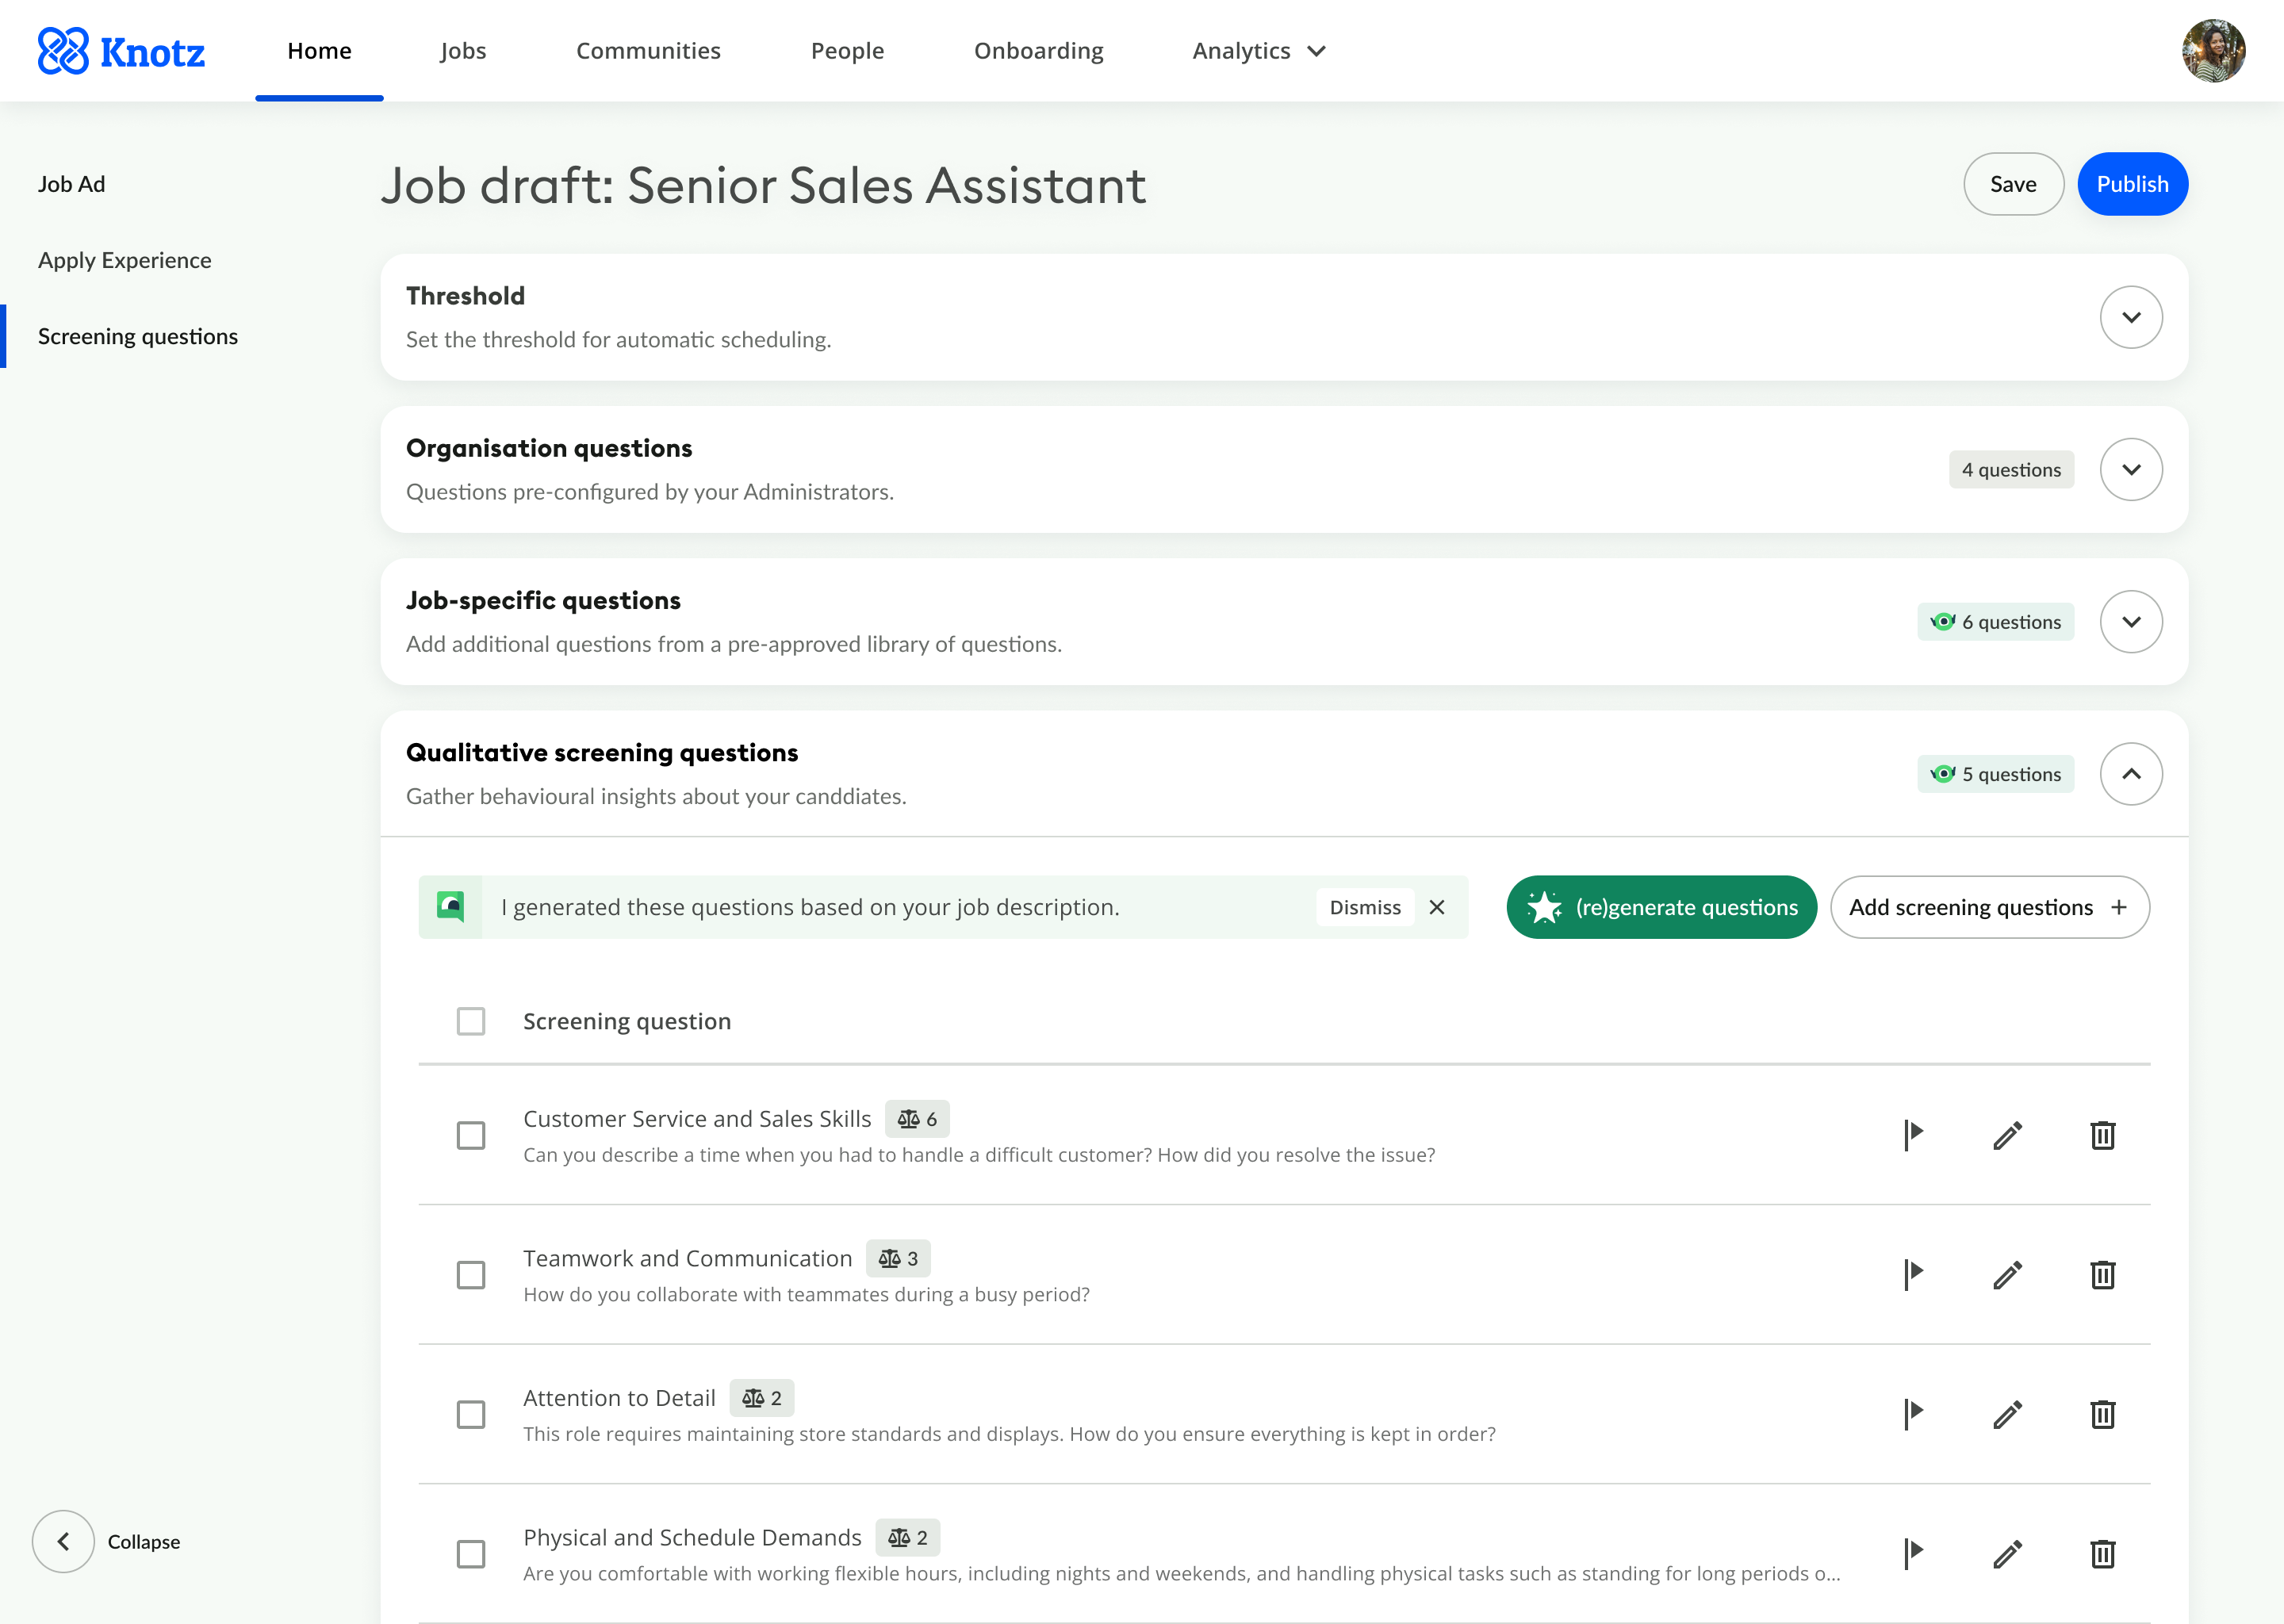Open the user profile avatar
Screen dimensions: 2284x1624
(2213, 51)
